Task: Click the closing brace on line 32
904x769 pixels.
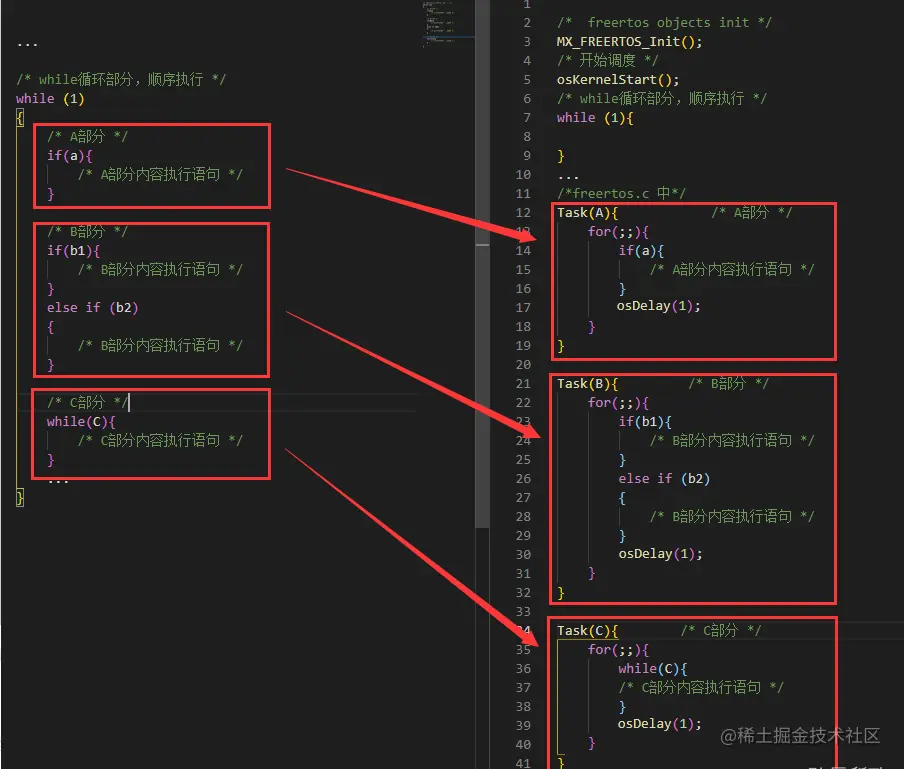Action: coord(560,593)
